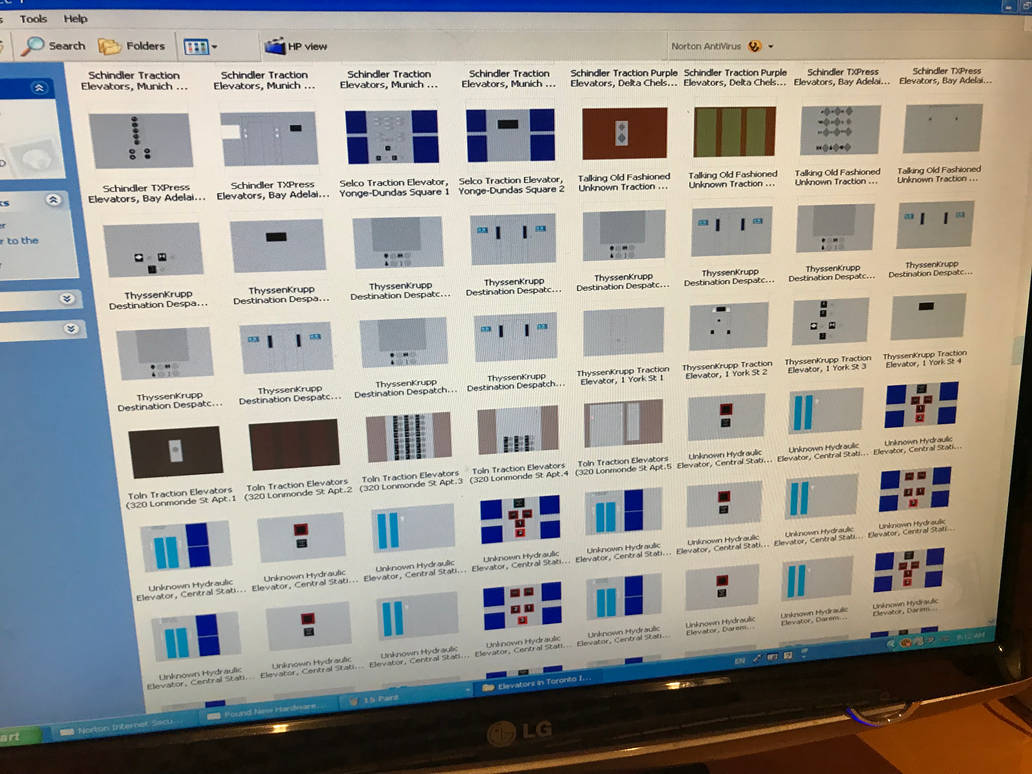Select ThyssenKrupp Traction Elevator 1 York St 2
Screen dimensions: 1032x774
pyautogui.click(x=728, y=326)
